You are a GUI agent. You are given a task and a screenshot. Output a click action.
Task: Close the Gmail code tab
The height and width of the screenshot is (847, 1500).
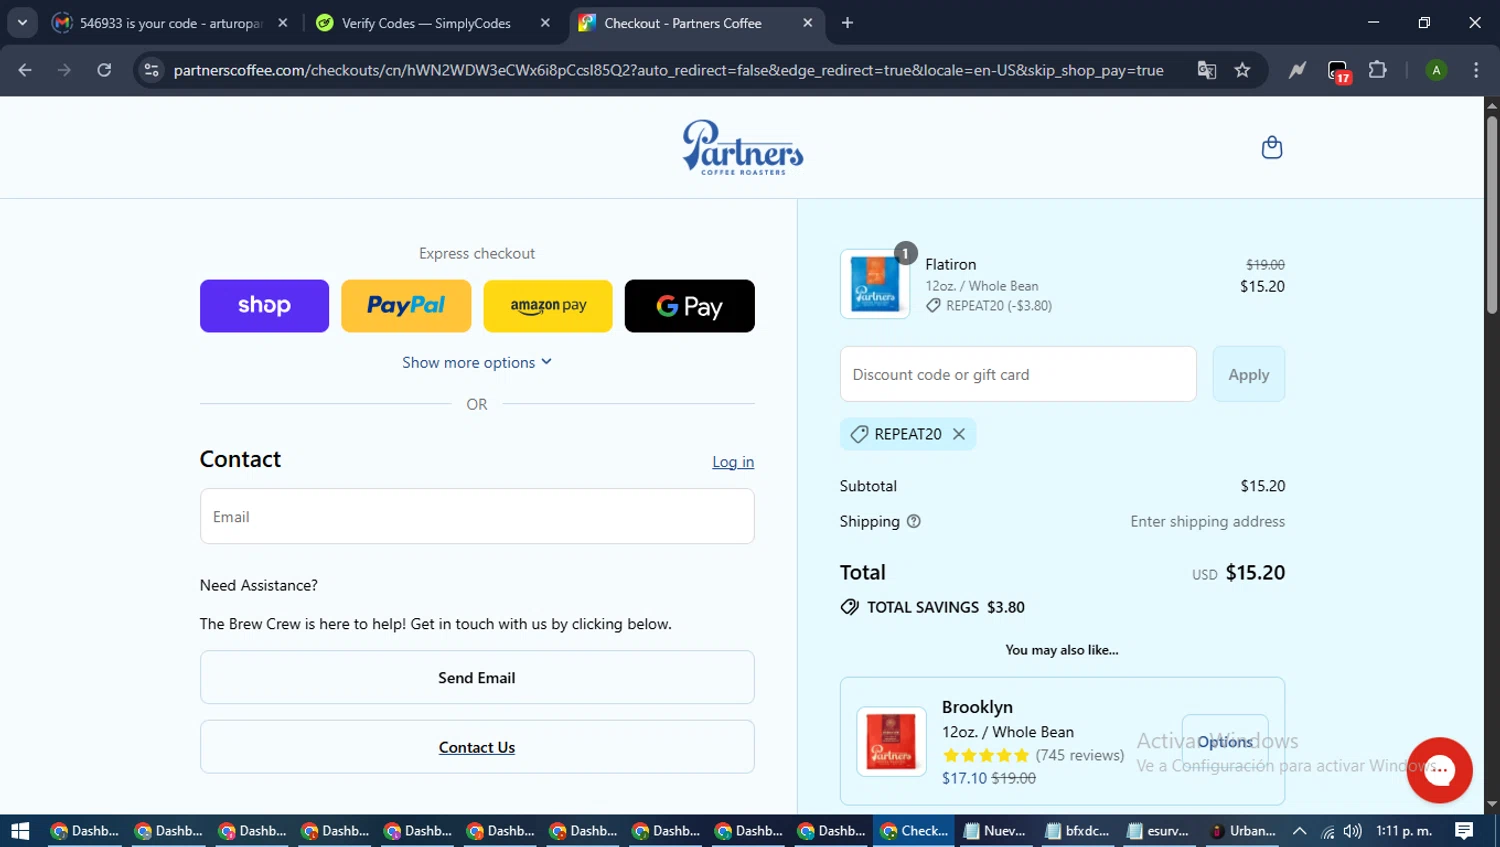point(283,23)
